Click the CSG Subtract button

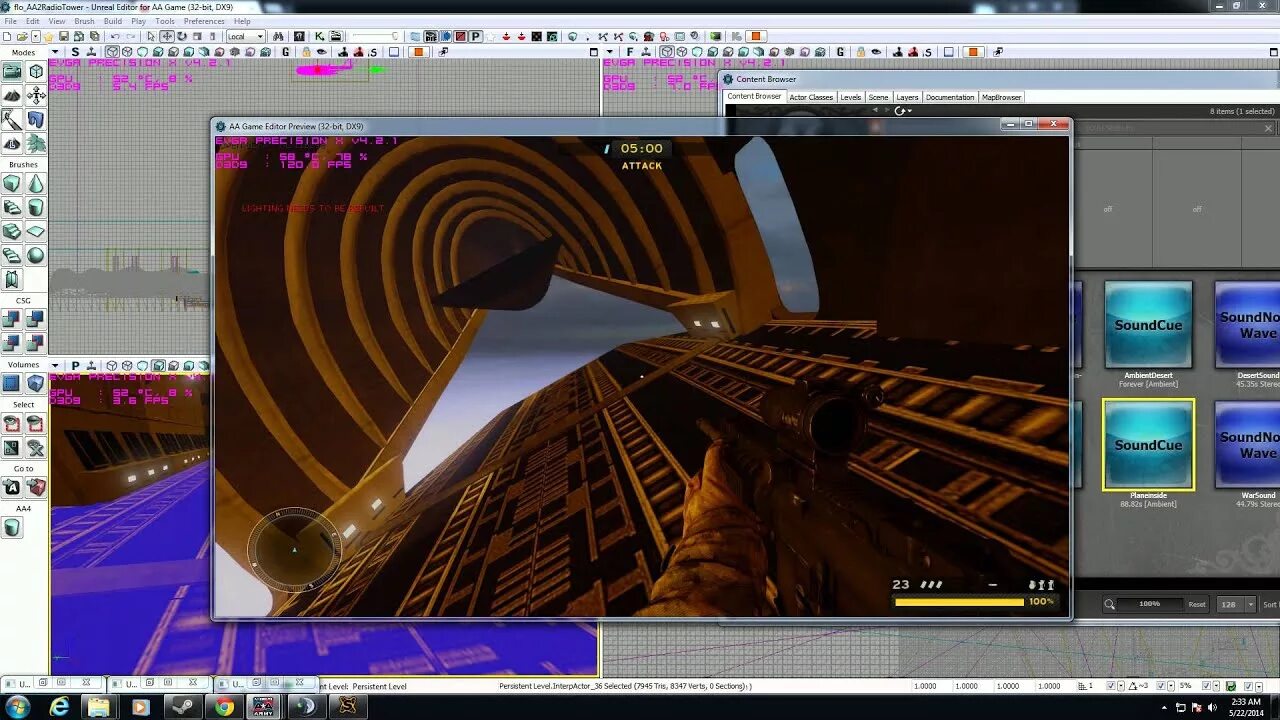pyautogui.click(x=36, y=320)
